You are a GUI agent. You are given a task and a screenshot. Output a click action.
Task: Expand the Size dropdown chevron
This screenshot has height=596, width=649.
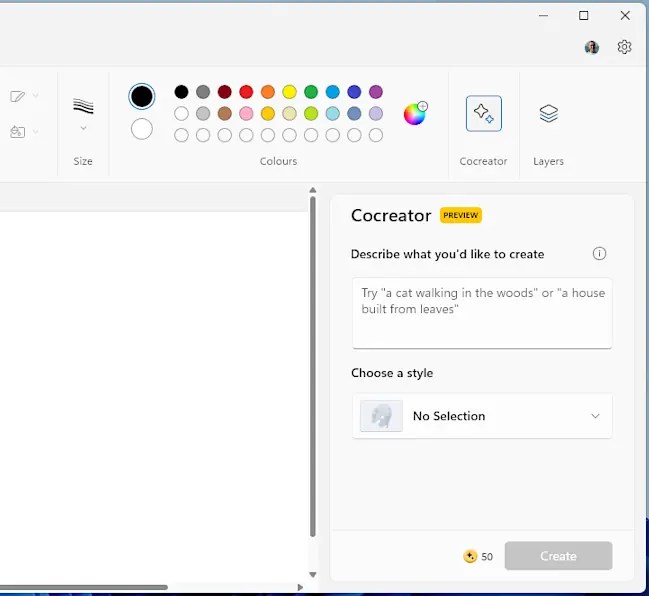click(x=83, y=128)
